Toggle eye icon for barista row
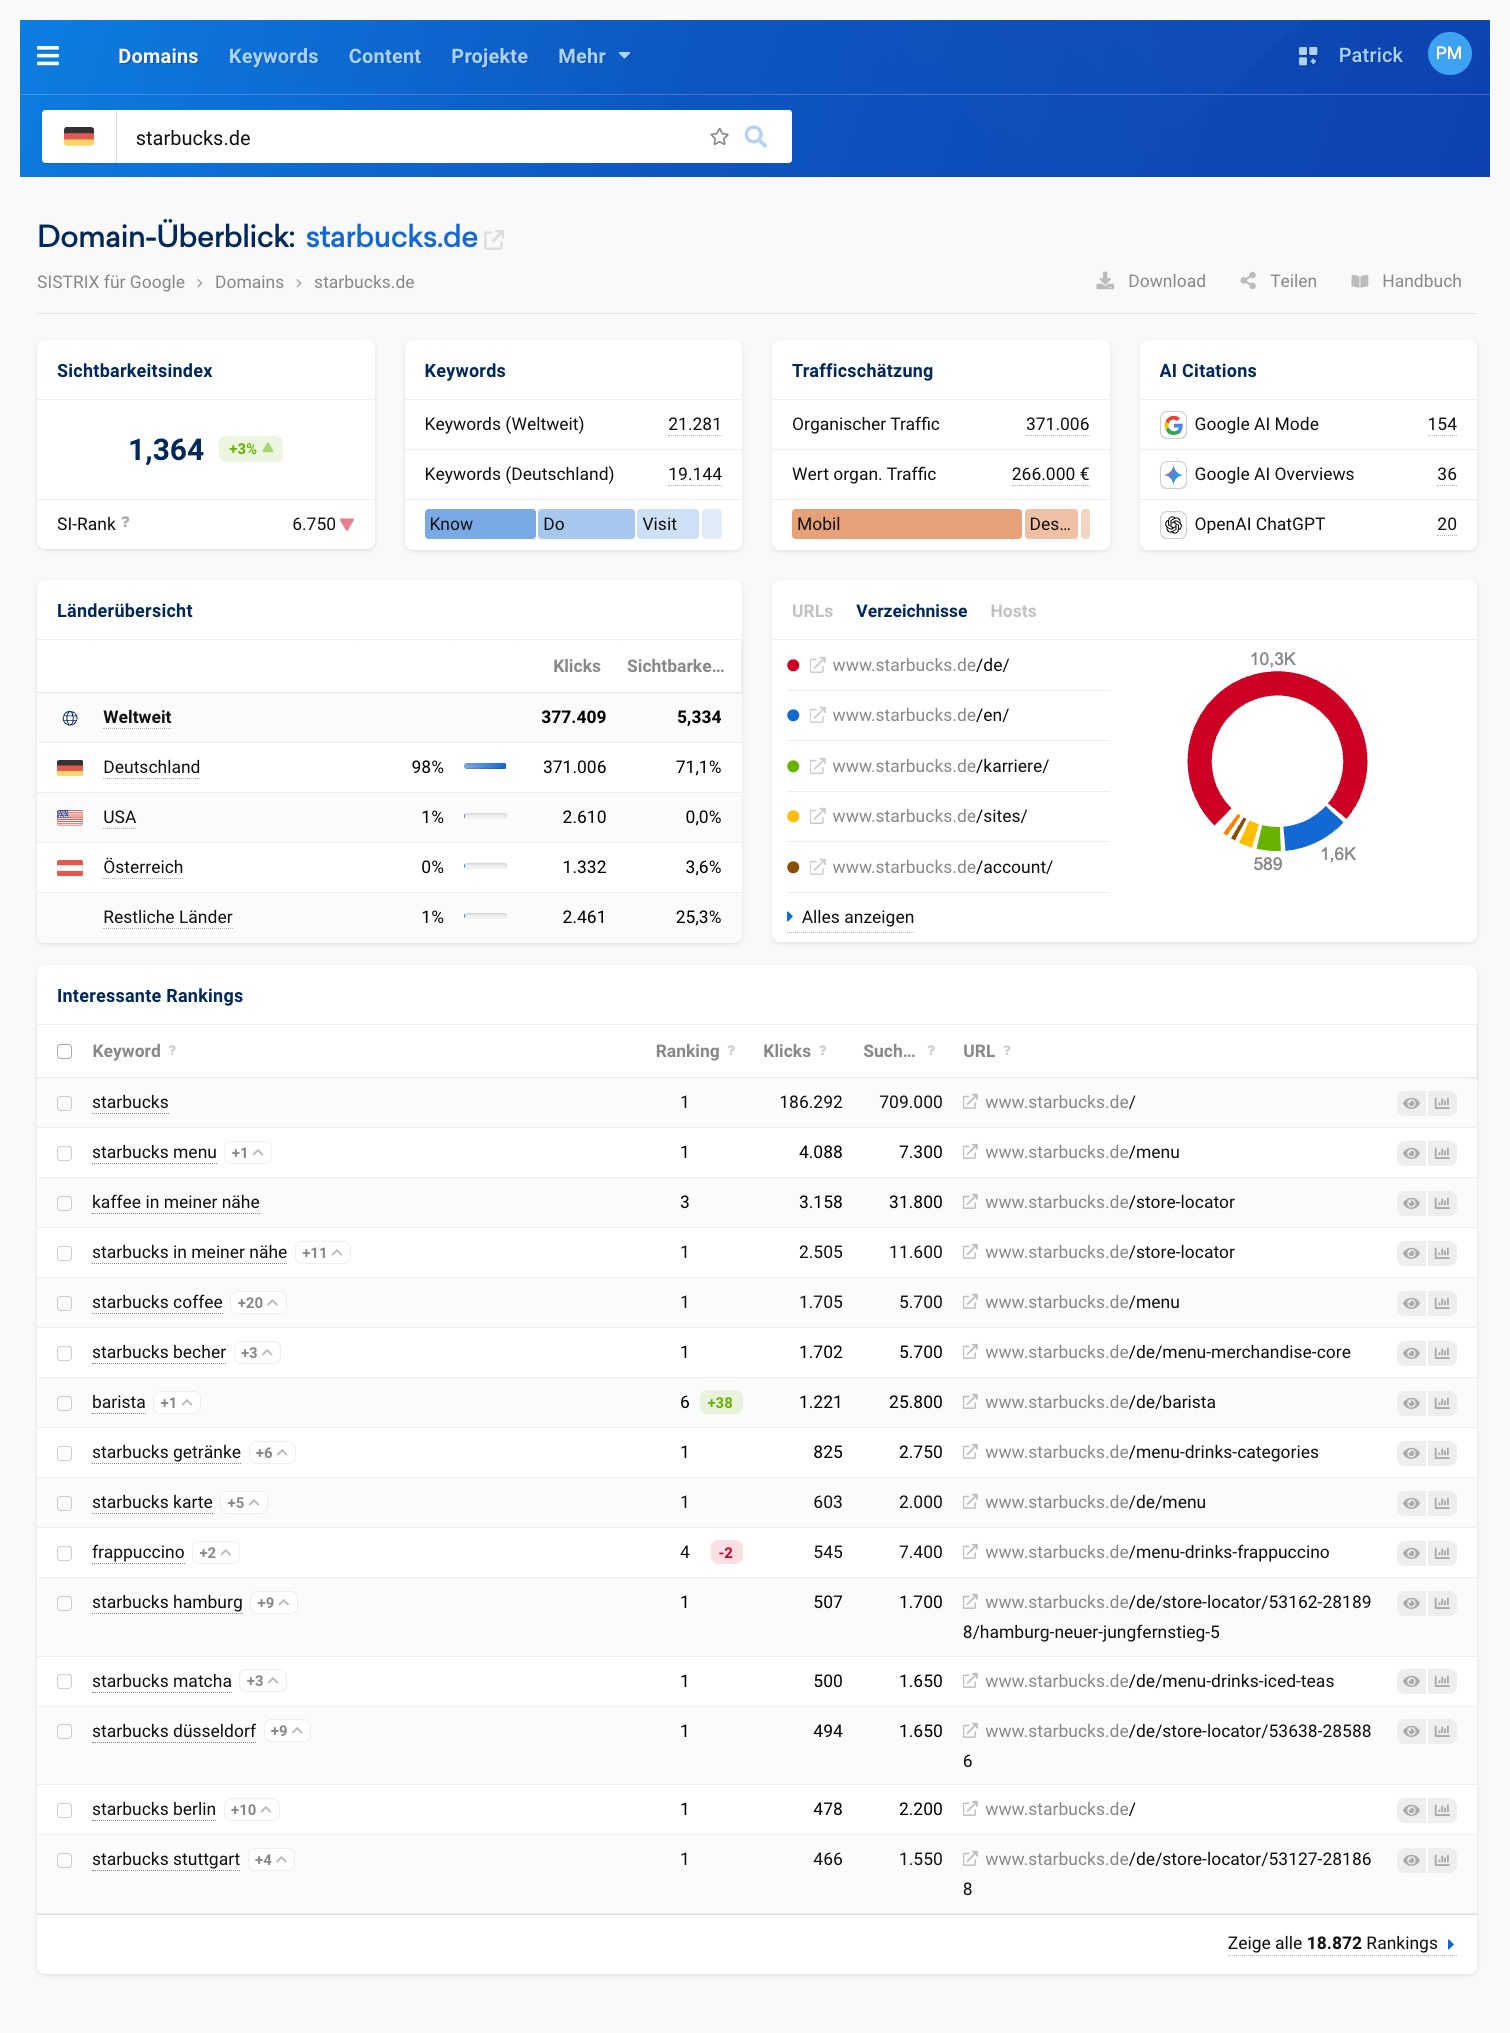The image size is (1510, 2033). [x=1410, y=1403]
